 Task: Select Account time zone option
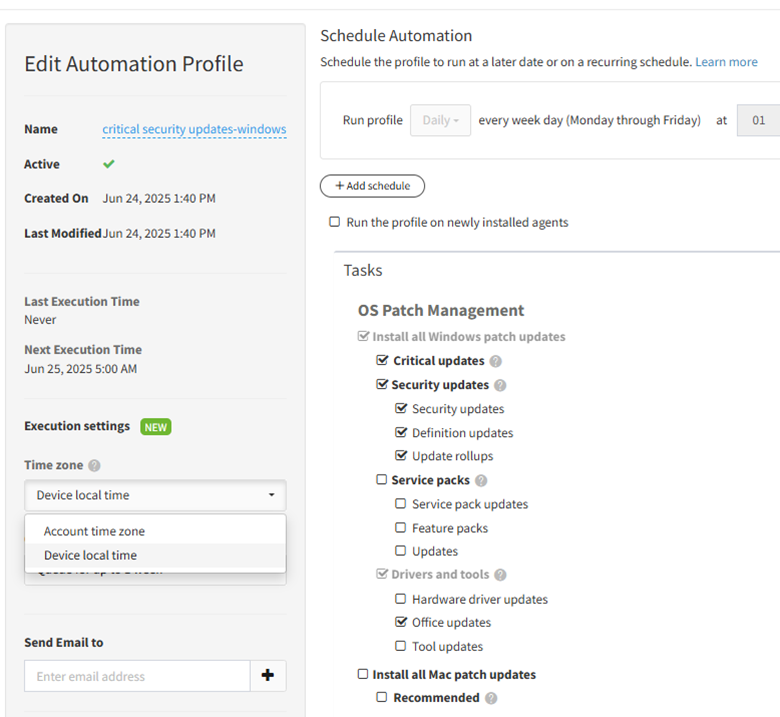(x=155, y=531)
